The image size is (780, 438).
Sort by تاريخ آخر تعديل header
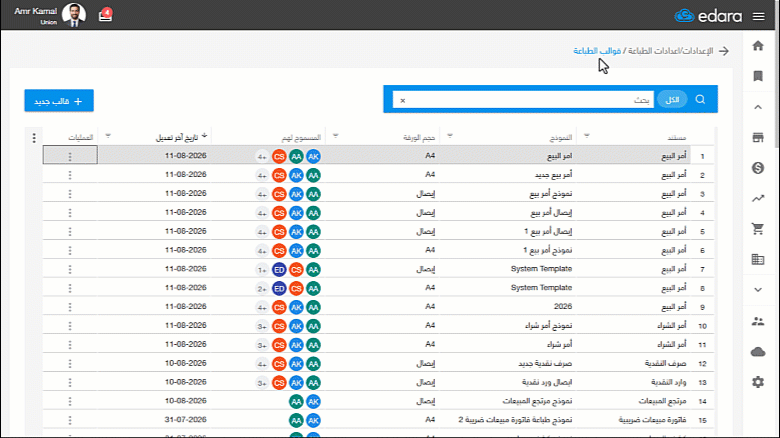pyautogui.click(x=177, y=137)
